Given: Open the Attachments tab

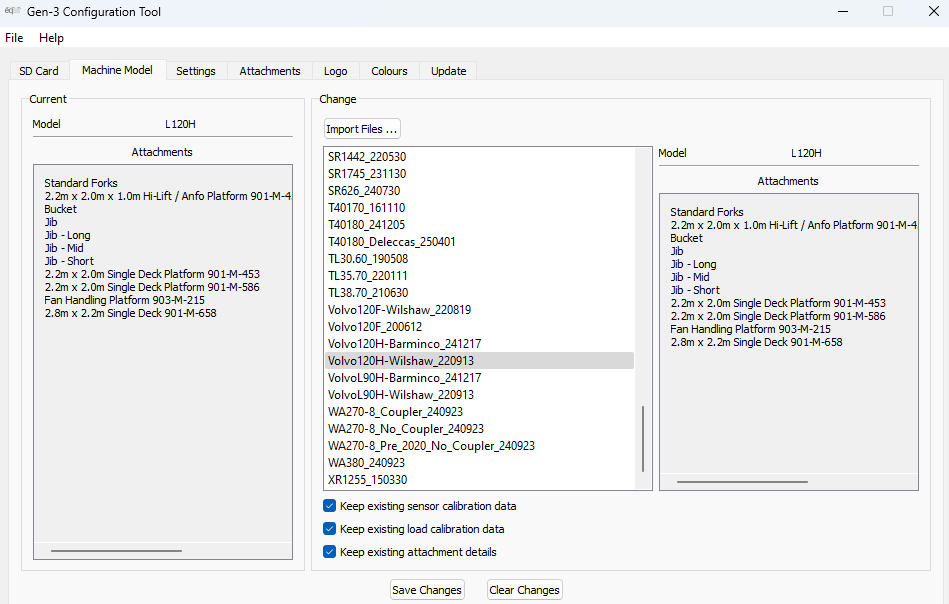Looking at the screenshot, I should click(x=270, y=71).
